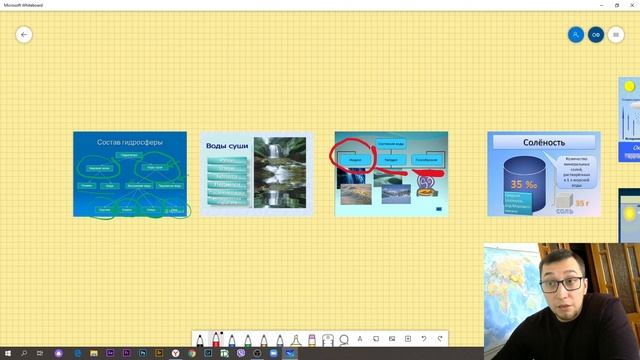Open Windows taskbar search
640x360 pixels.
click(24, 353)
